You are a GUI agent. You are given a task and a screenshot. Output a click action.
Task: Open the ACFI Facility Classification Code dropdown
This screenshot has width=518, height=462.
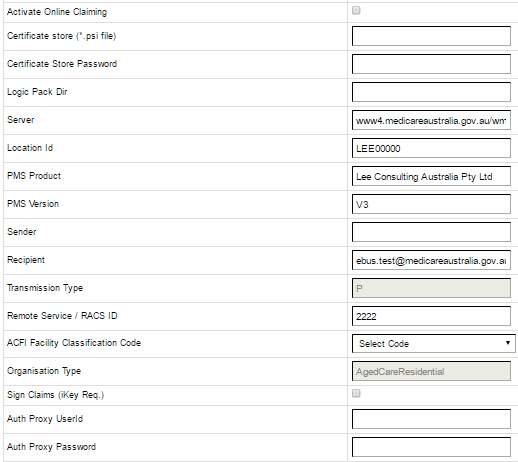click(433, 343)
